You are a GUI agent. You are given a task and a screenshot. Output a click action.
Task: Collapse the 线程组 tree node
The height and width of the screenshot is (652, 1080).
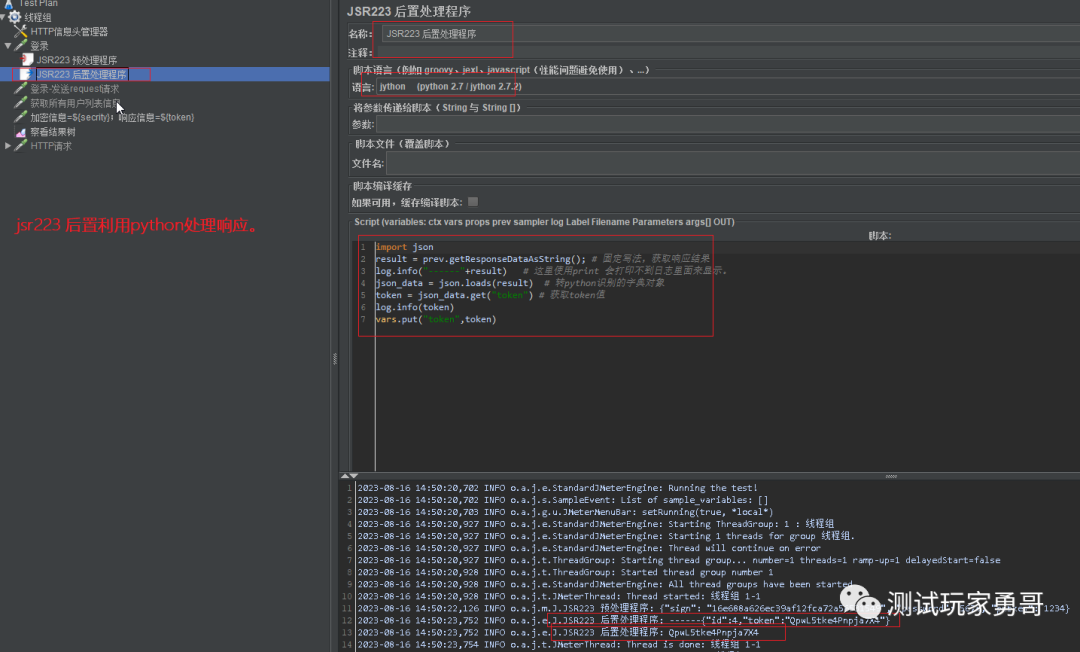point(3,15)
